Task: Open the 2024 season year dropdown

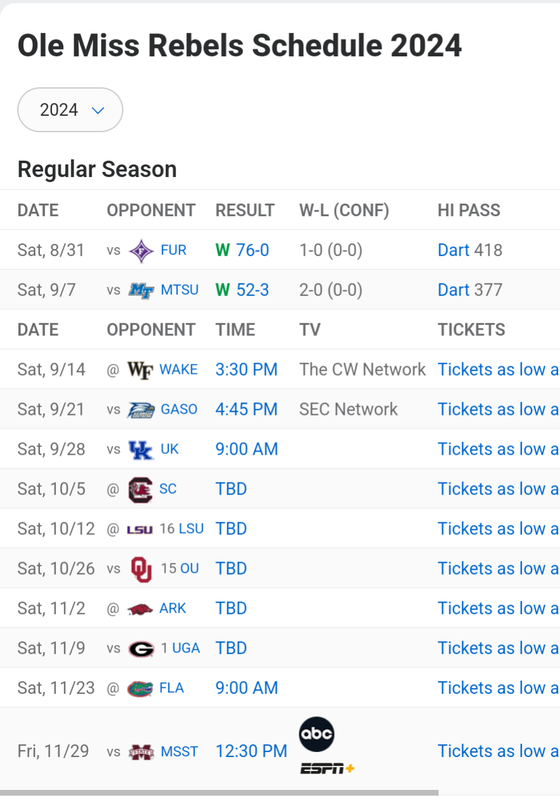Action: coord(70,110)
